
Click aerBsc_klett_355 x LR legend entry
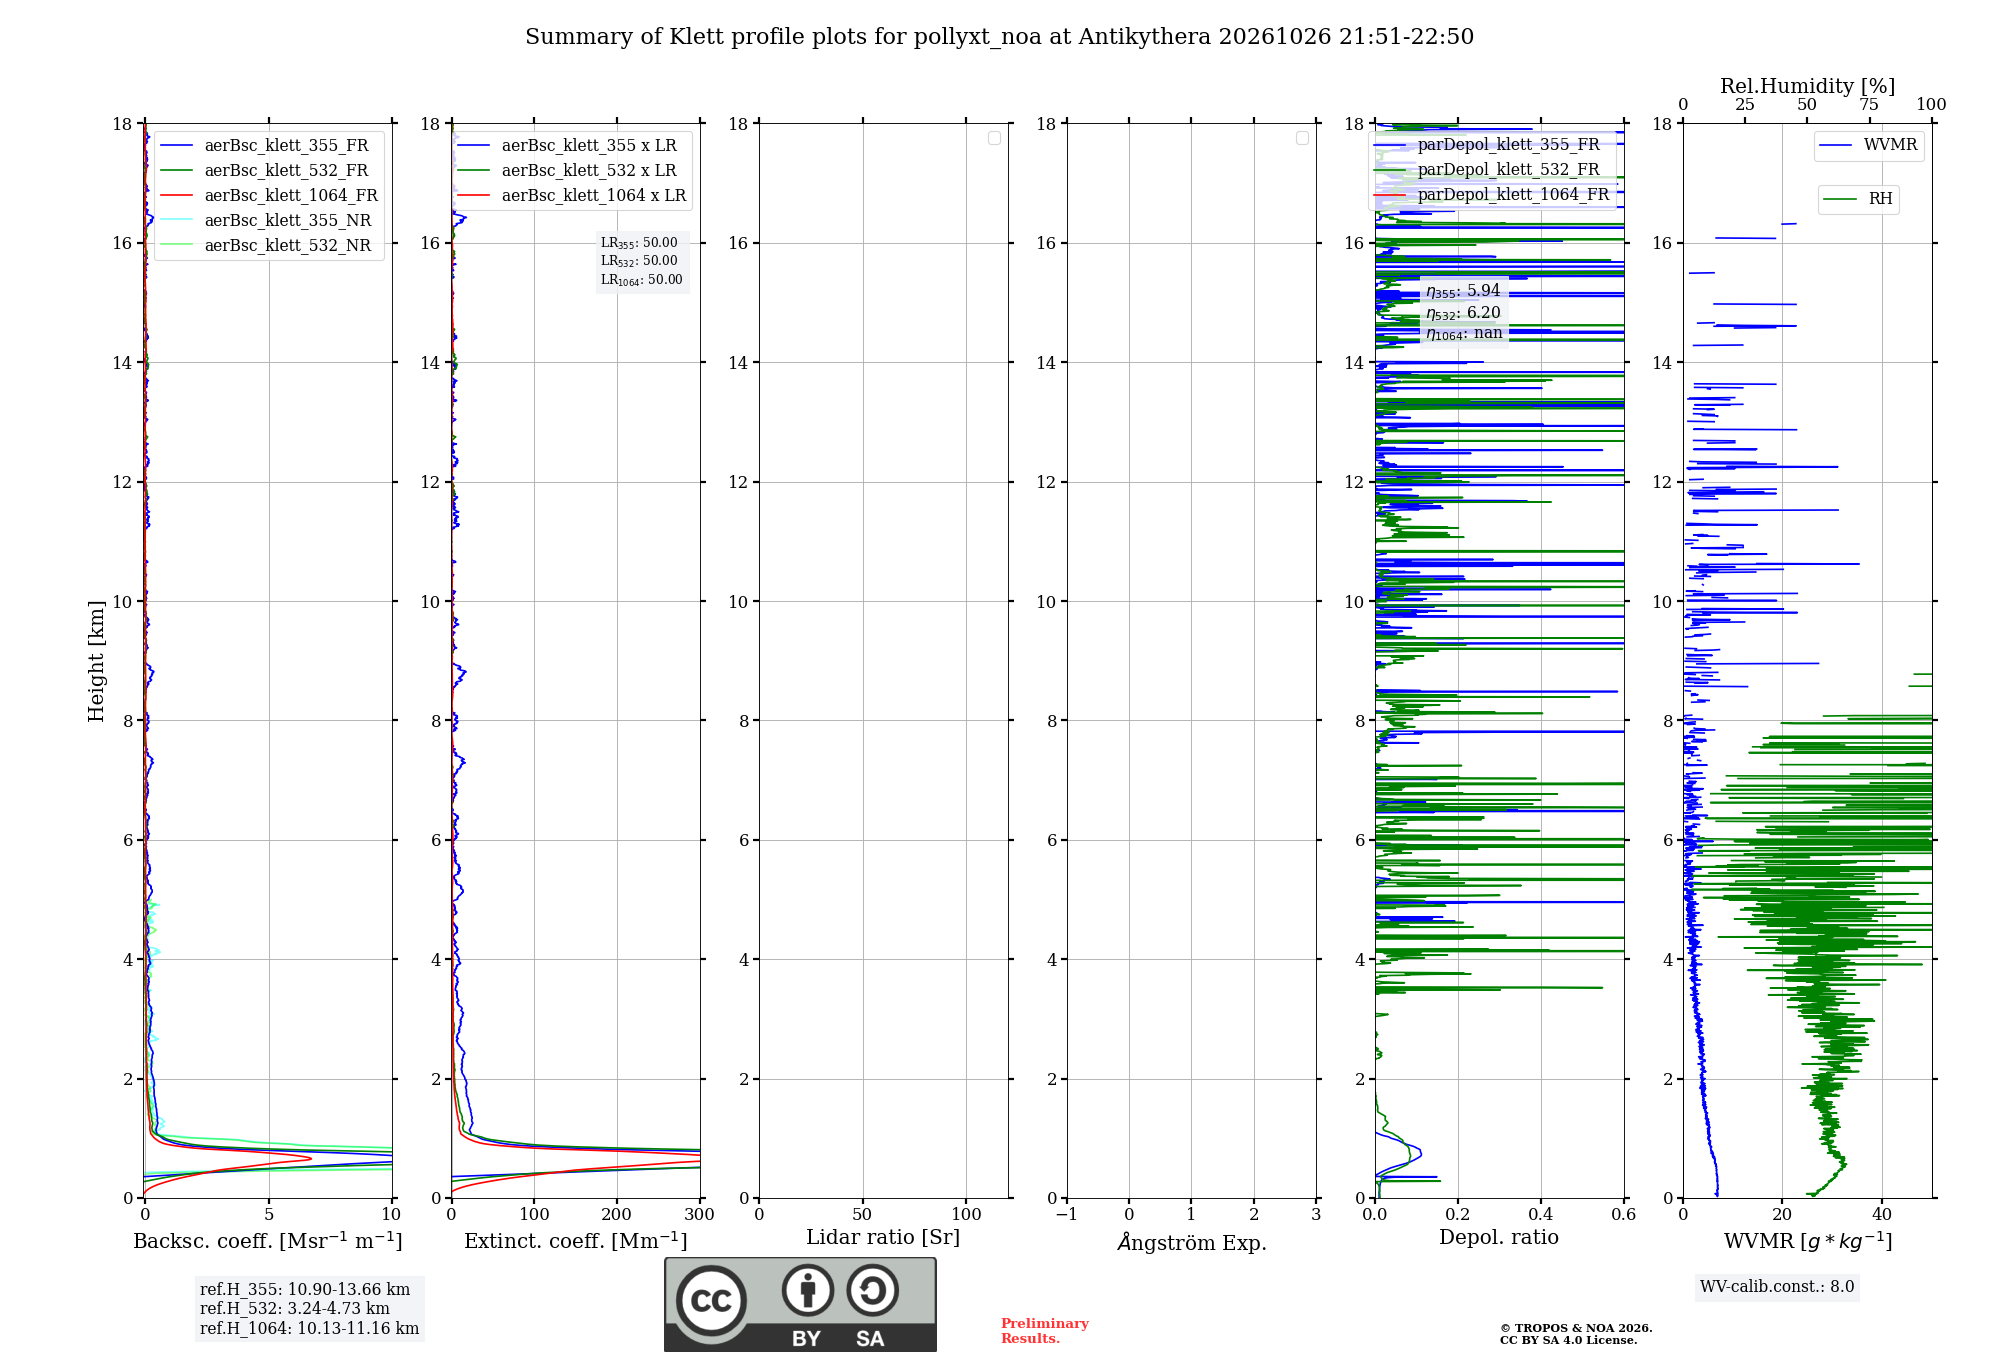(x=567, y=146)
